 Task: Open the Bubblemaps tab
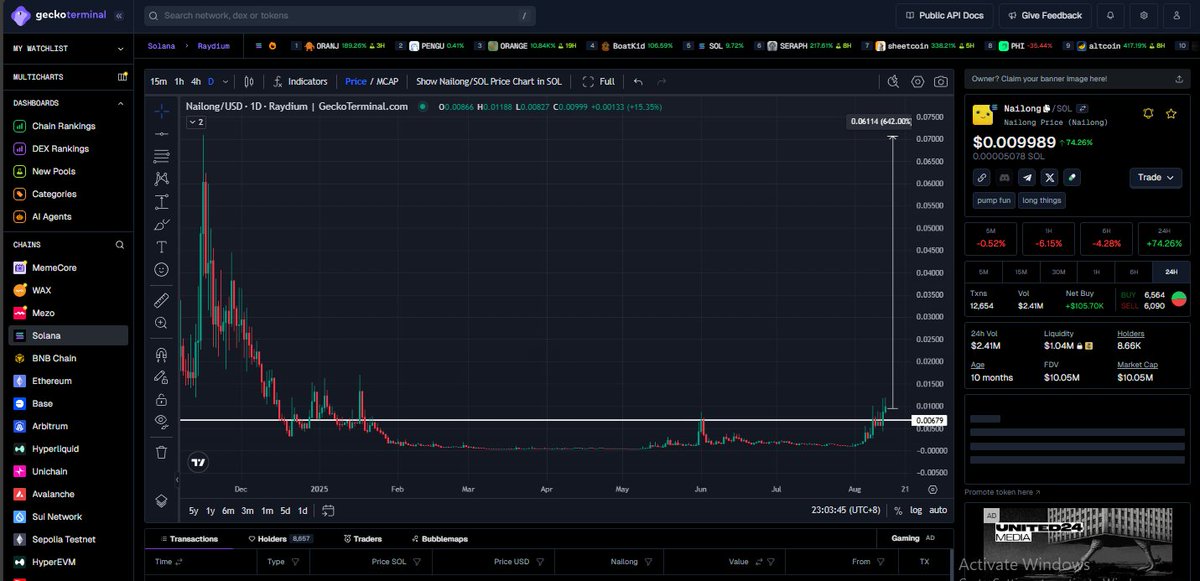tap(439, 539)
